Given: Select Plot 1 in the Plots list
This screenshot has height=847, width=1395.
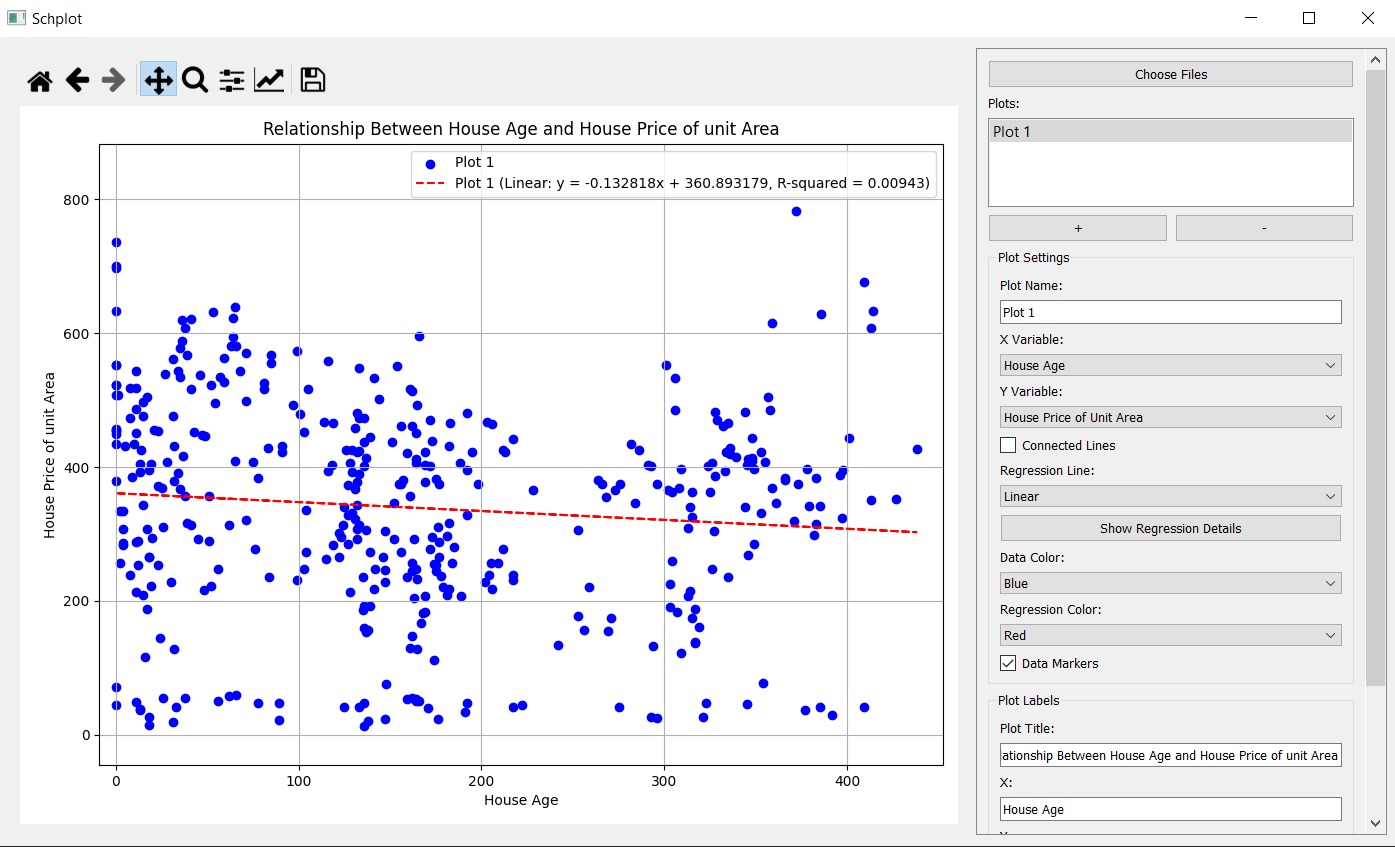Looking at the screenshot, I should click(x=1170, y=132).
